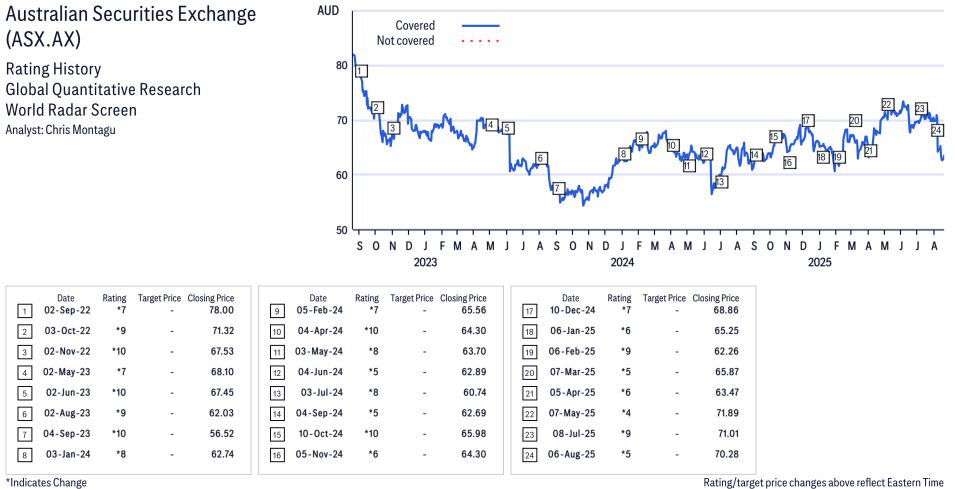The image size is (955, 489).
Task: Click the 'Australian Securities Exchange' title
Action: (131, 15)
